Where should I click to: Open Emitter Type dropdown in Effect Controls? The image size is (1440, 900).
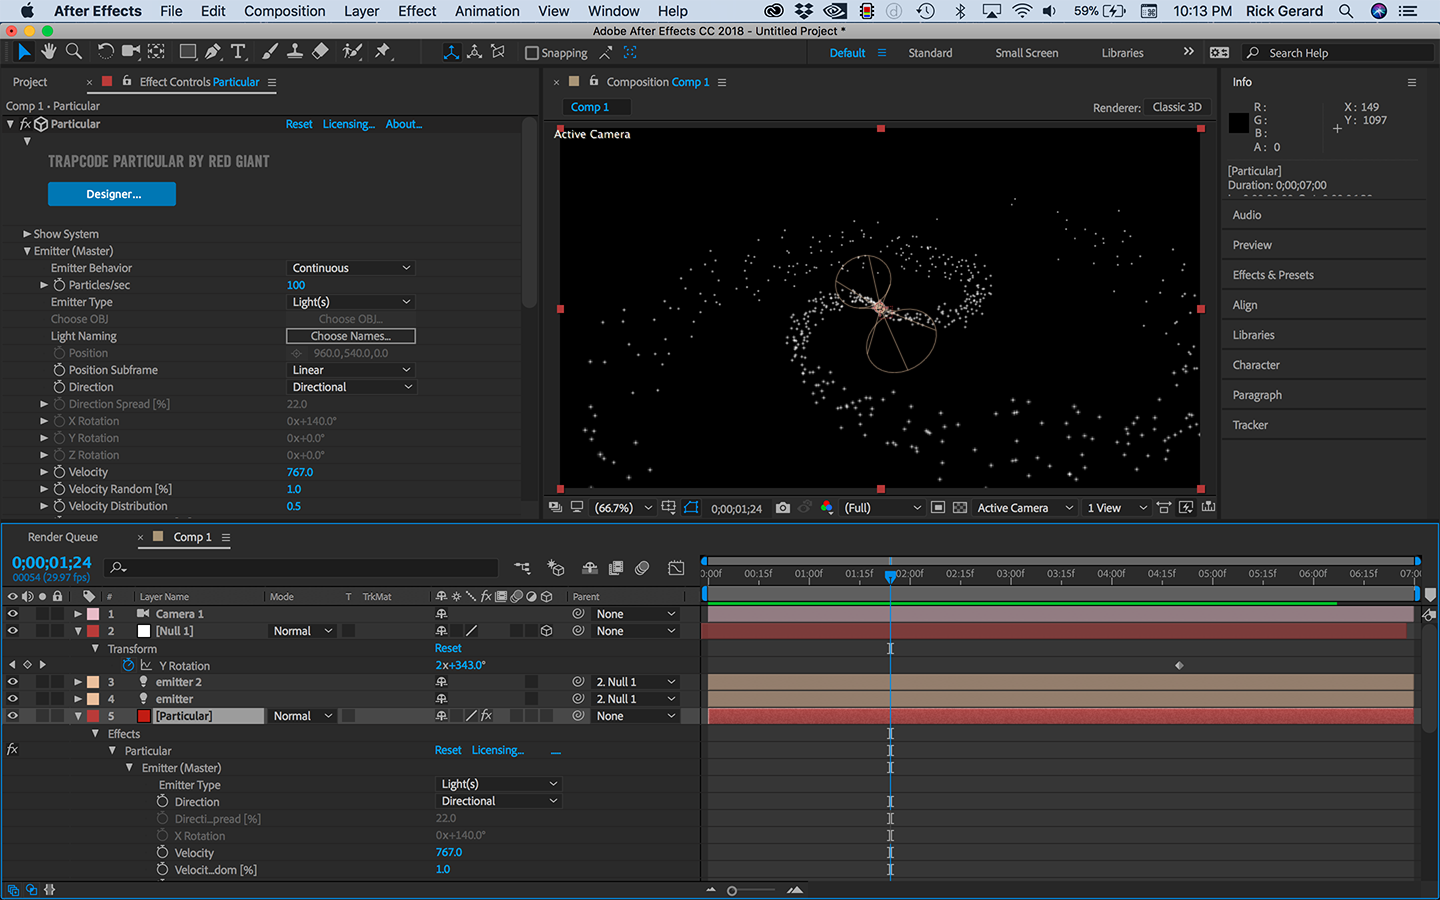click(351, 302)
